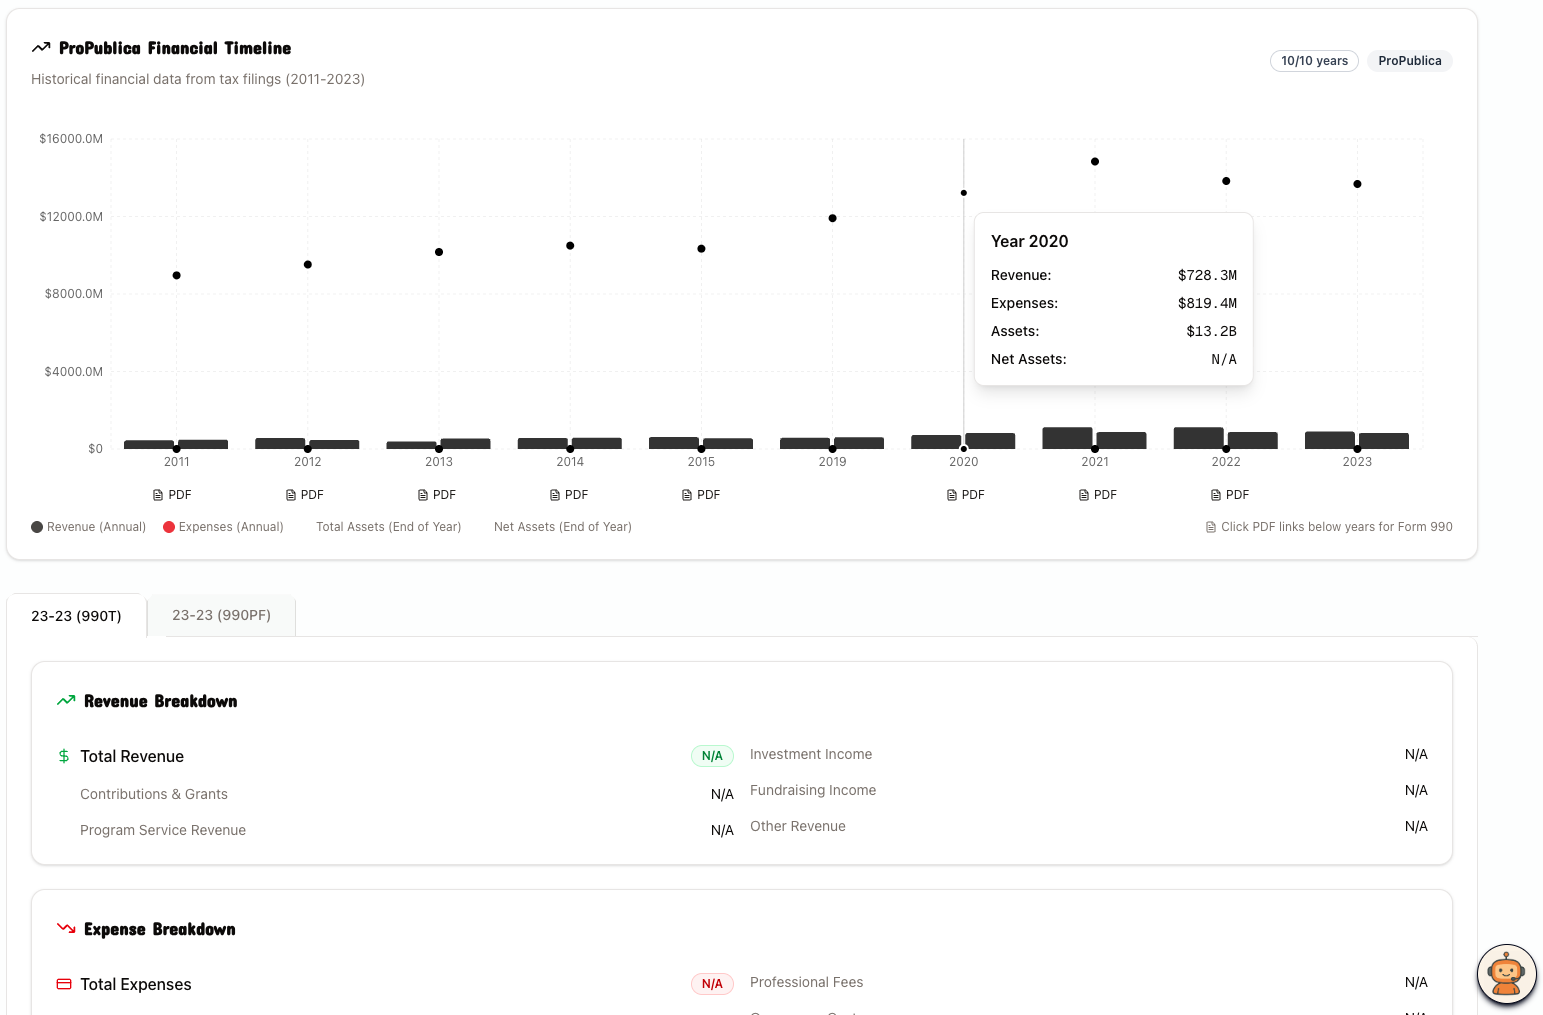Click the Investment Income row label
This screenshot has height=1015, width=1543.
(811, 754)
